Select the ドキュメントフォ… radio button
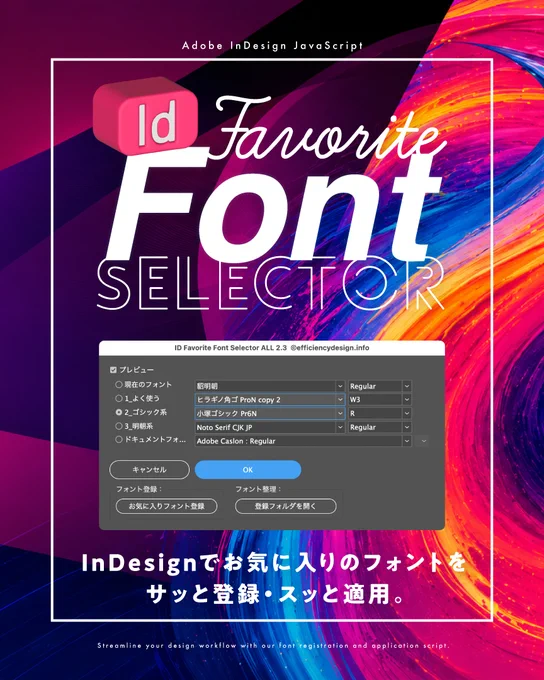Image resolution: width=544 pixels, height=680 pixels. tap(118, 440)
